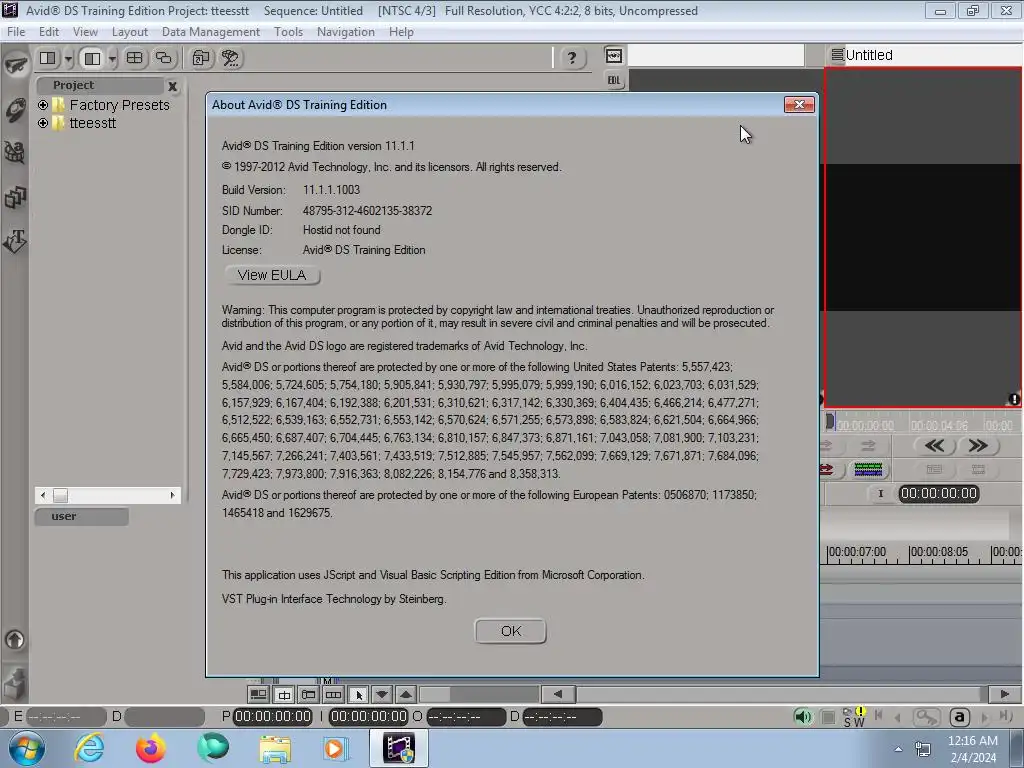Click the rewind double-left arrow button
The height and width of the screenshot is (768, 1024).
pyautogui.click(x=934, y=446)
